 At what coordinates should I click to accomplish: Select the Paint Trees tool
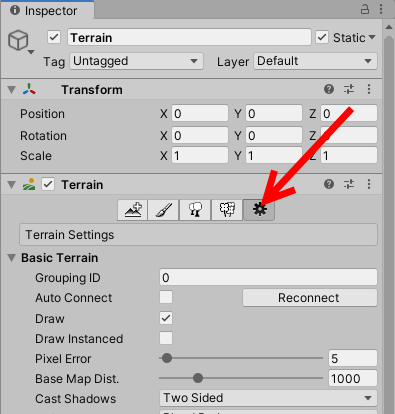[195, 210]
